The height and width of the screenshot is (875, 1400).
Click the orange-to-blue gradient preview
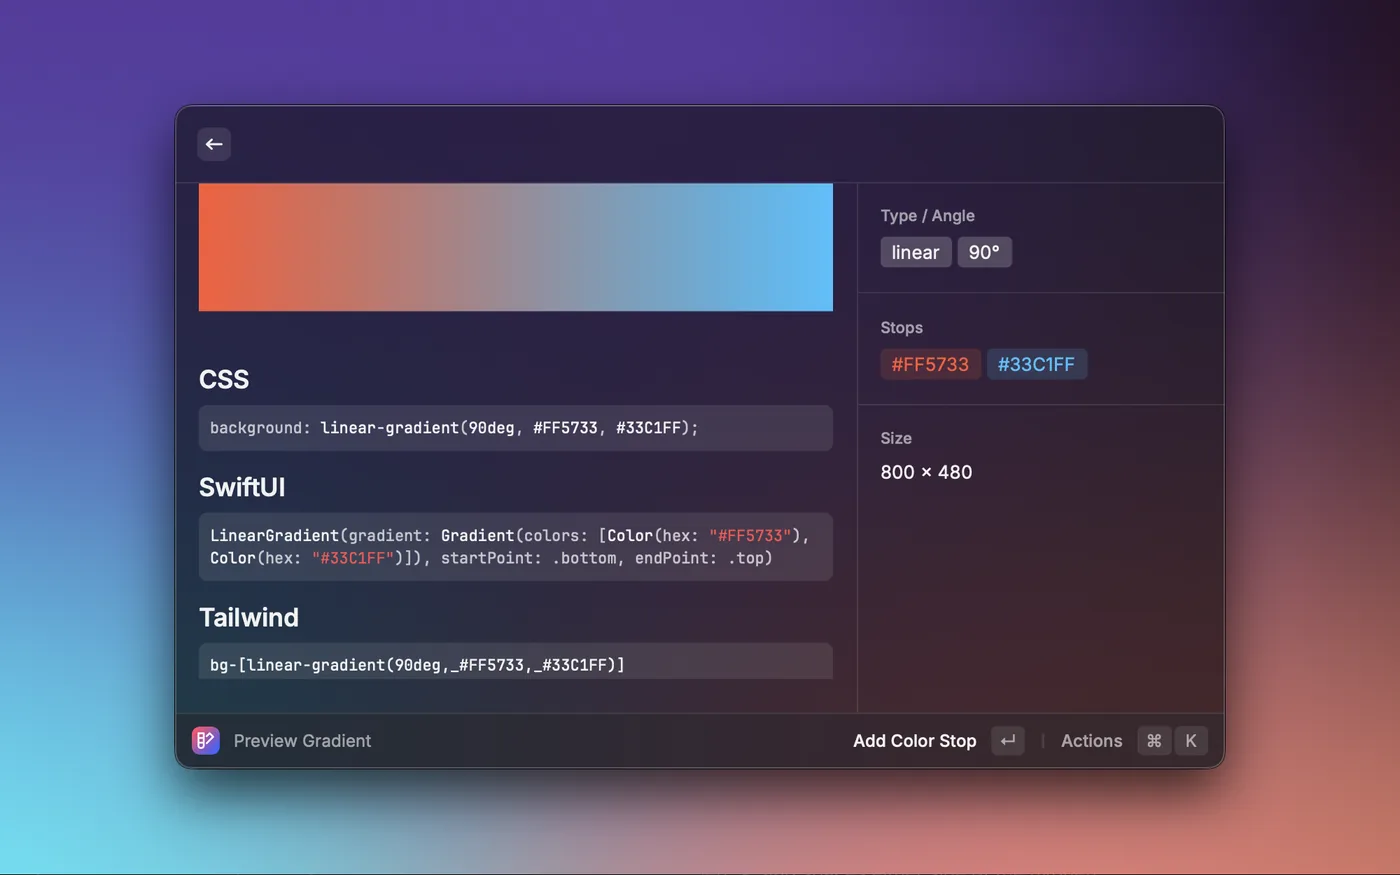coord(516,247)
